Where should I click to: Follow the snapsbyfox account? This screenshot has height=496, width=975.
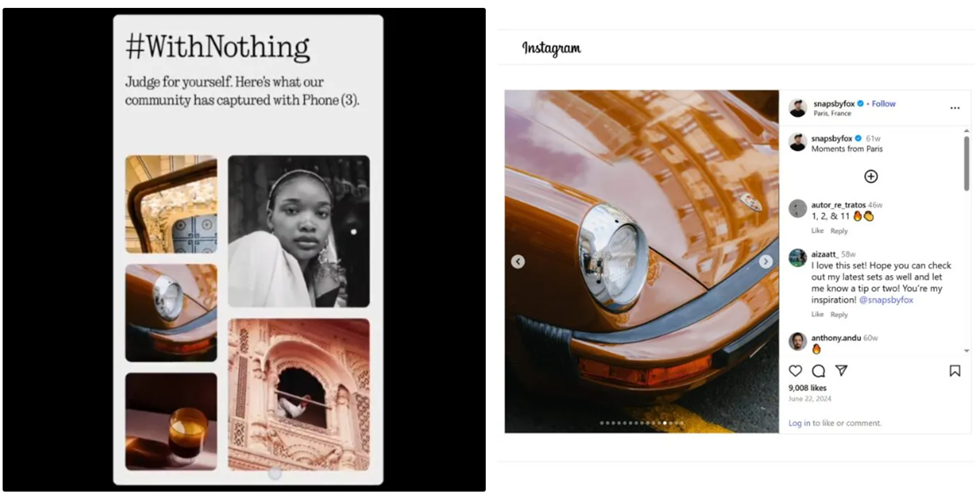pos(884,104)
